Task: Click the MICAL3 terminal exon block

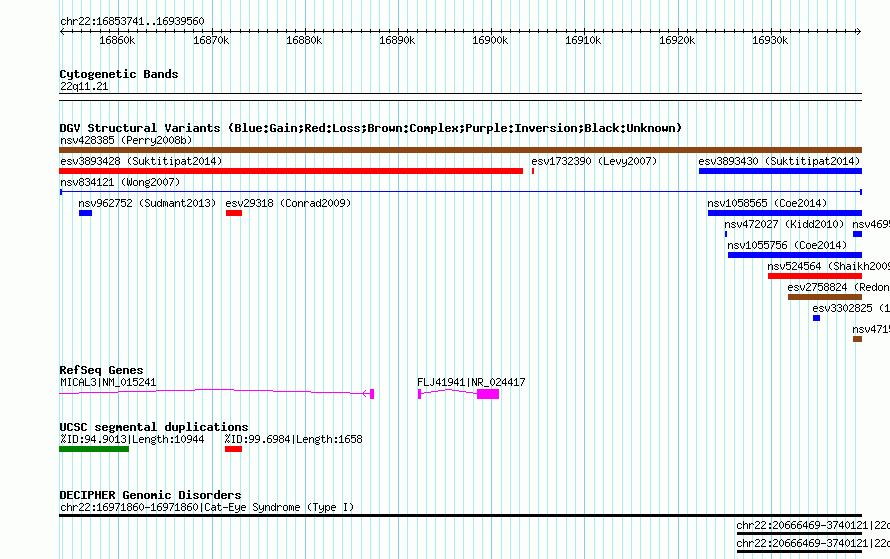Action: tap(372, 394)
